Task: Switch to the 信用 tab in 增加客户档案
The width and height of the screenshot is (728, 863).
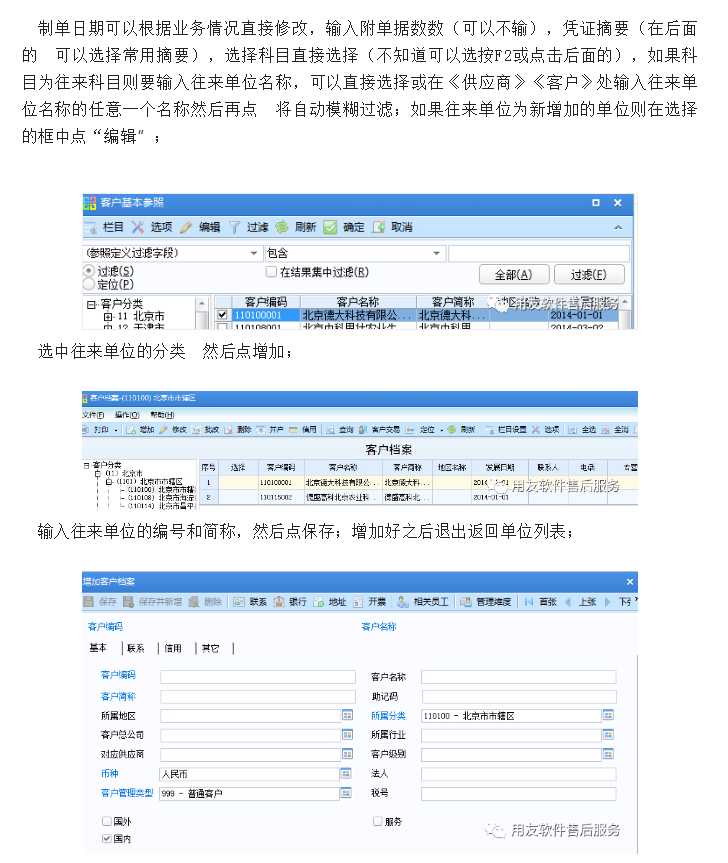Action: (173, 648)
